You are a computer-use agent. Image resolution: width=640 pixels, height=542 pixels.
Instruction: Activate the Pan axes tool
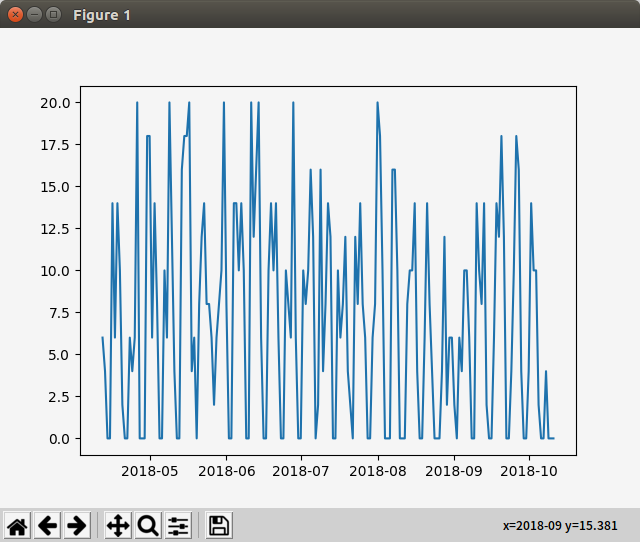118,525
